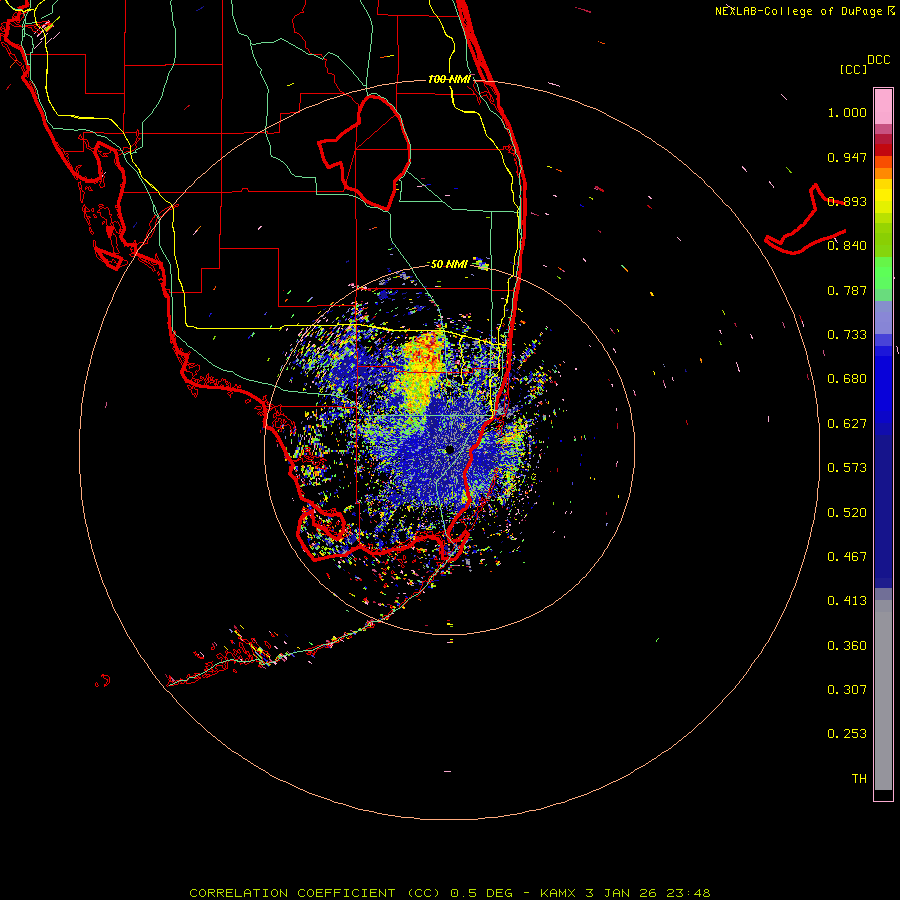This screenshot has height=900, width=900.
Task: Click the TH threshold label on the scale
Action: click(x=859, y=779)
